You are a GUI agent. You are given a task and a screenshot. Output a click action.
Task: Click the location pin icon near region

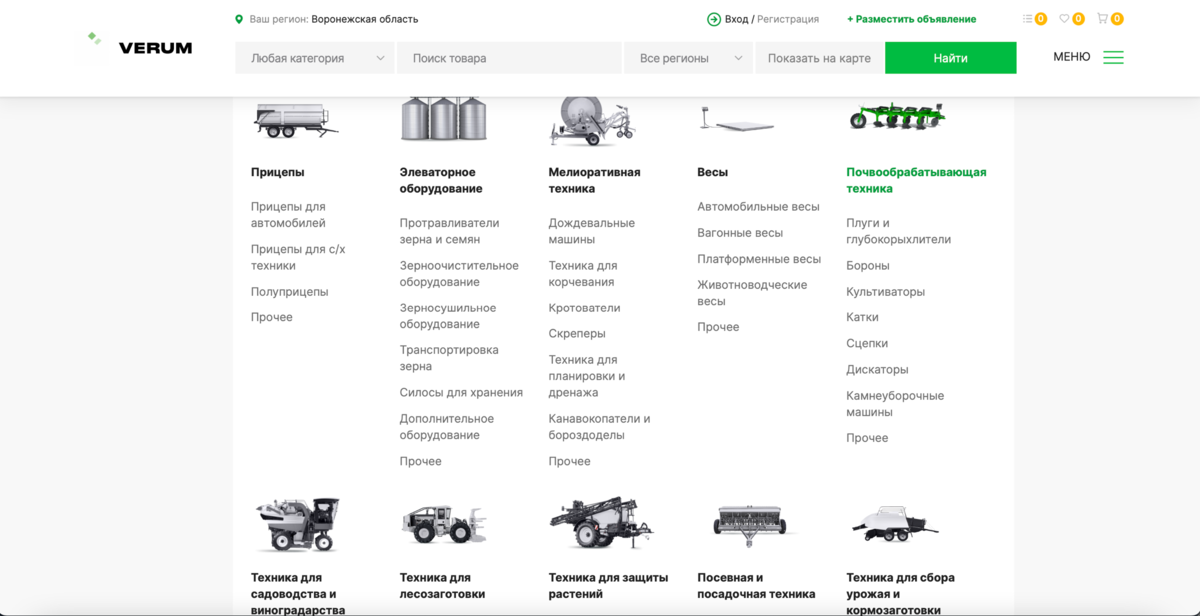click(240, 18)
